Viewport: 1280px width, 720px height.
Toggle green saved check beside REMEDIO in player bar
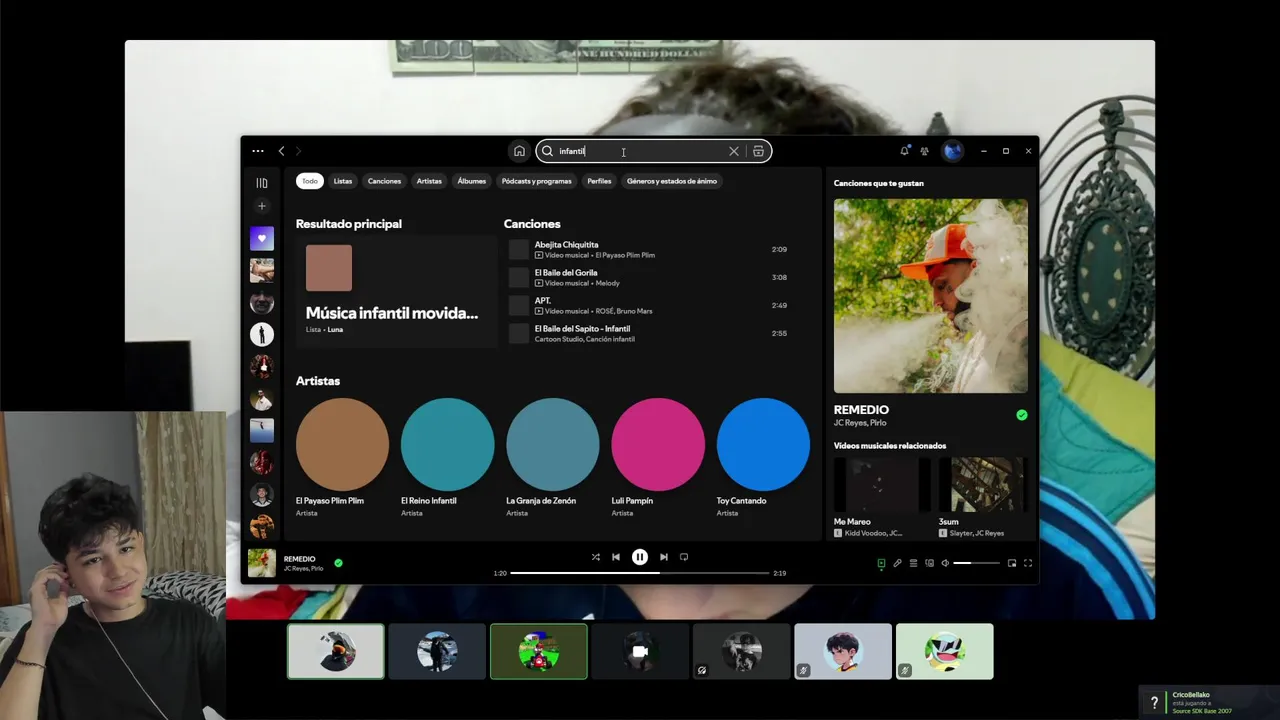click(338, 563)
